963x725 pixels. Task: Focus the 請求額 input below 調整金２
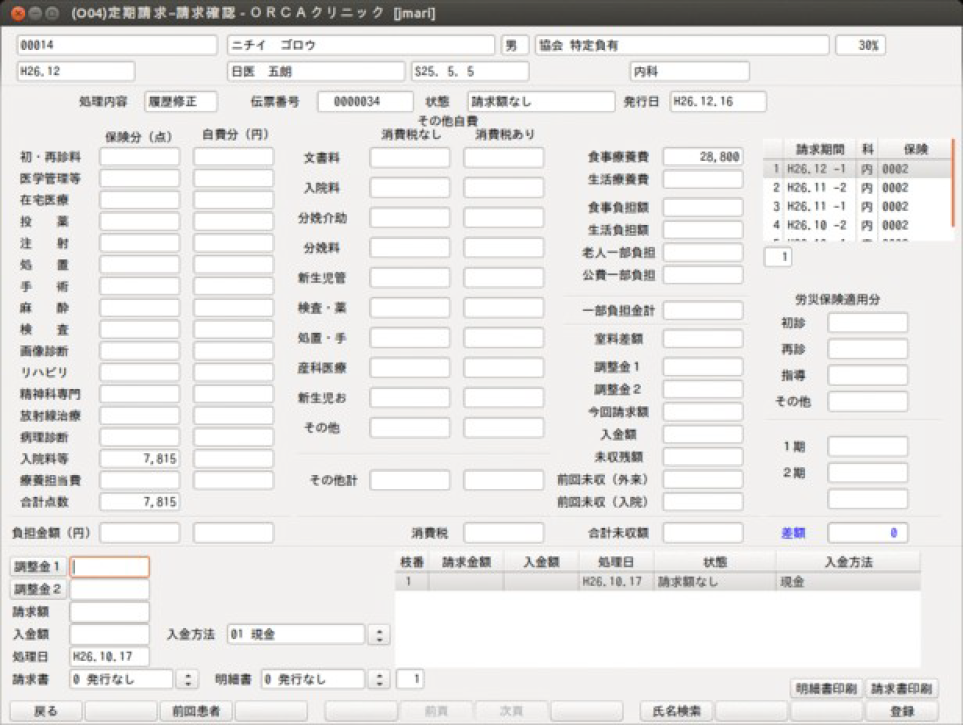click(x=109, y=612)
